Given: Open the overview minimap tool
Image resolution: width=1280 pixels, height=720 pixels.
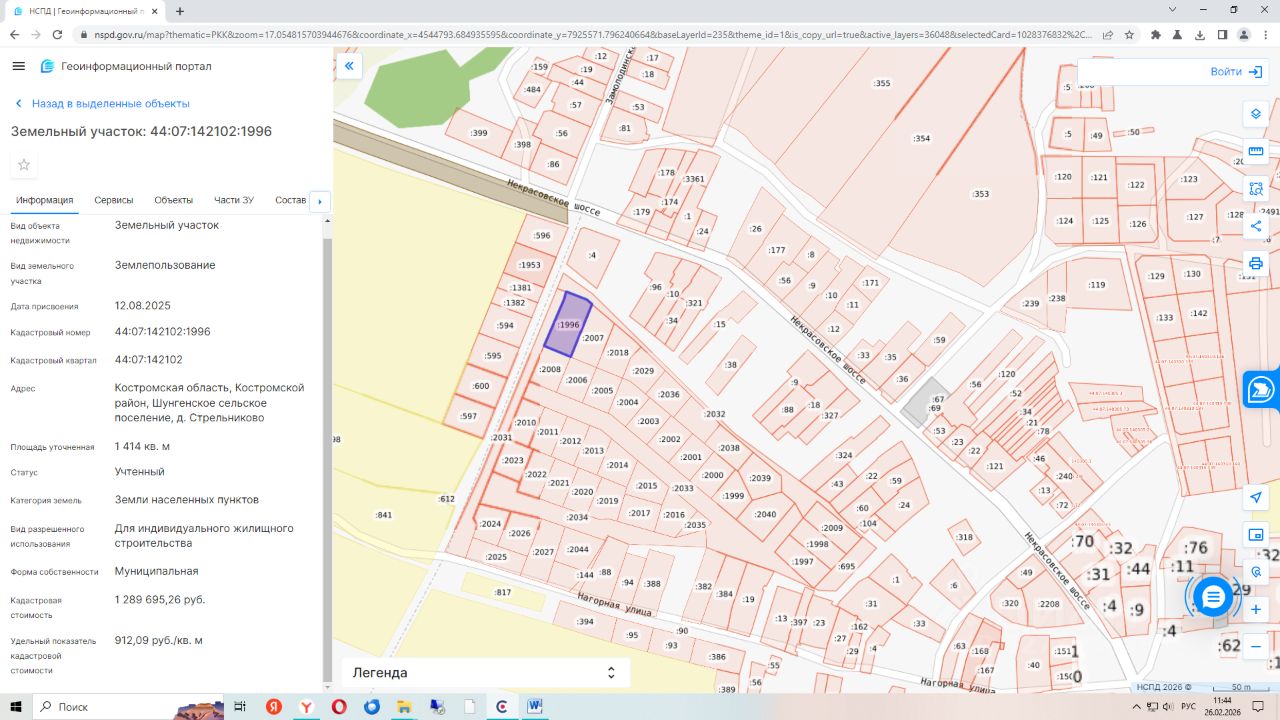Looking at the screenshot, I should pyautogui.click(x=1256, y=534).
